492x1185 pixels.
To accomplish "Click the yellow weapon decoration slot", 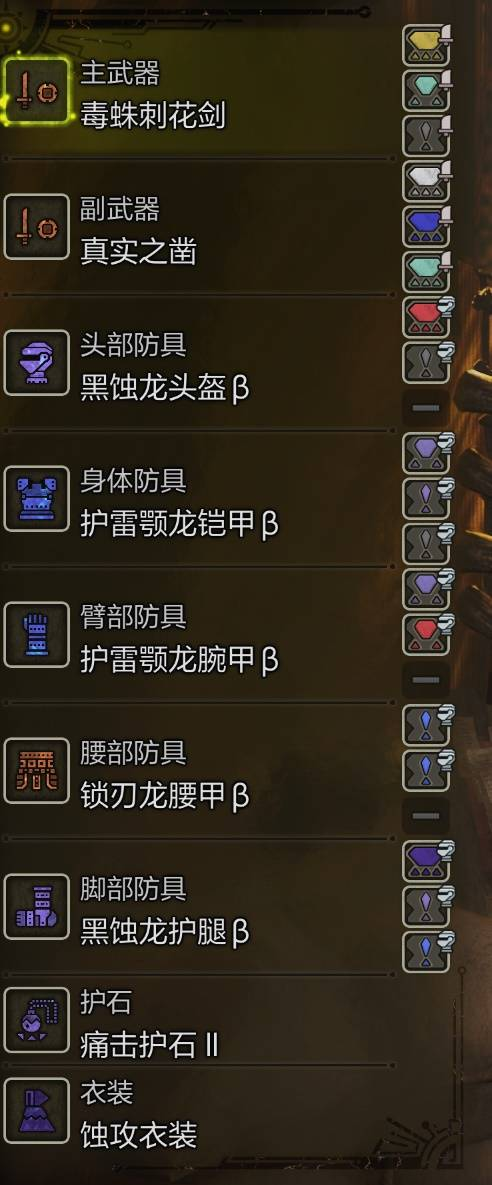I will pos(427,45).
